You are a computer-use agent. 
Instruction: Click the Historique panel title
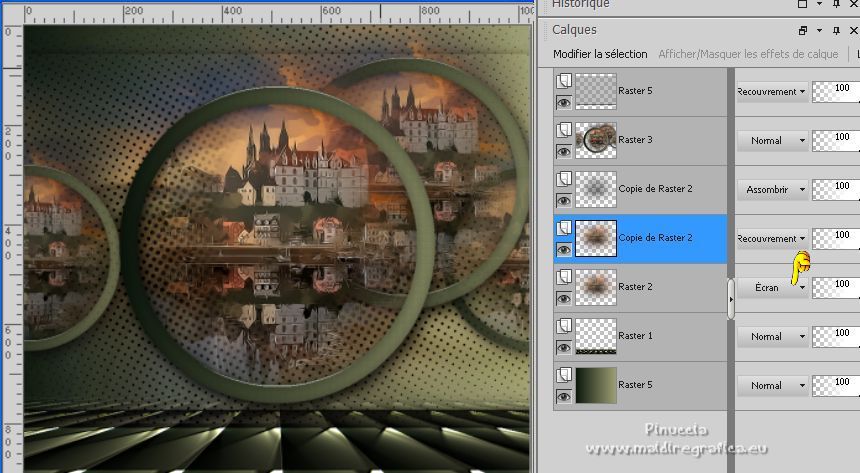(581, 4)
